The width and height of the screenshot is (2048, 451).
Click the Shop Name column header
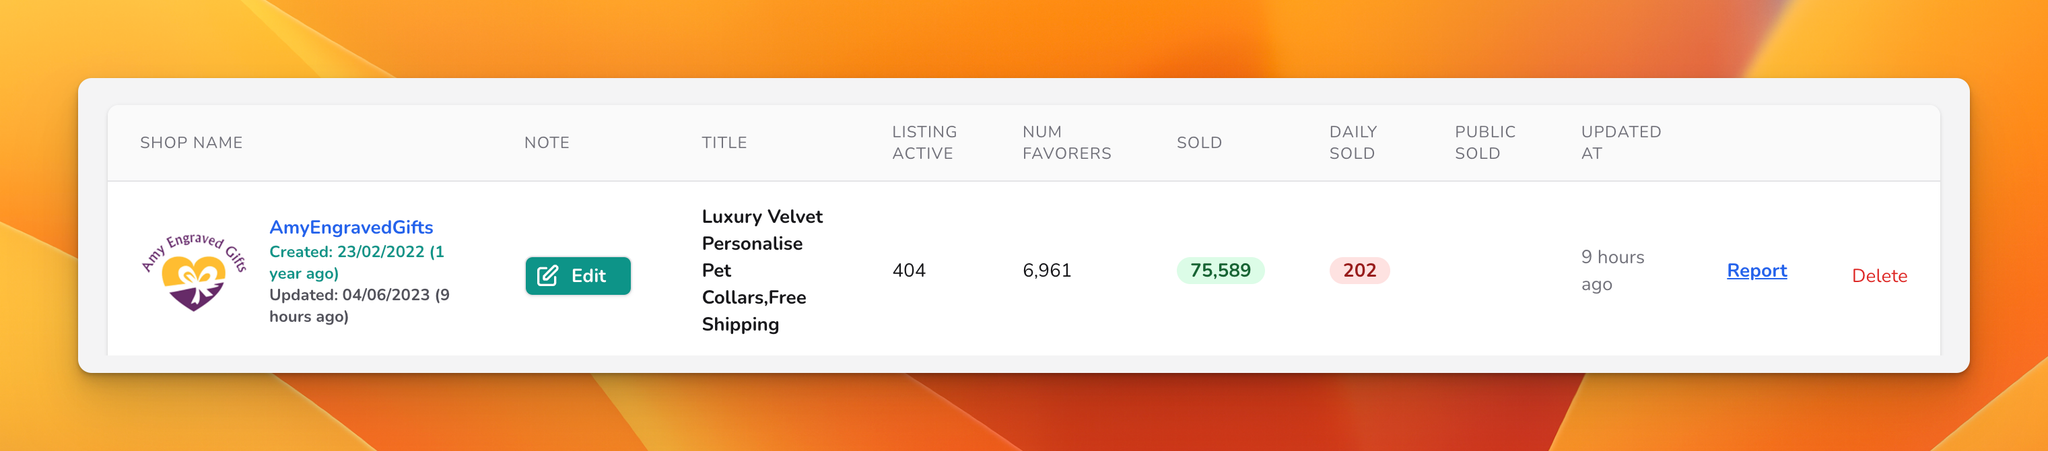(x=191, y=142)
